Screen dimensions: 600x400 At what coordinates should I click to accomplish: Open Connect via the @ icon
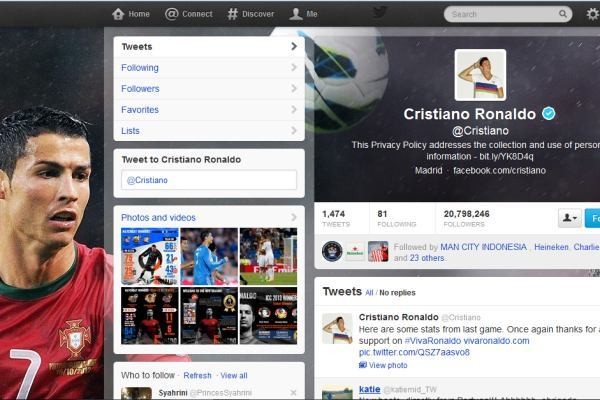(x=171, y=14)
